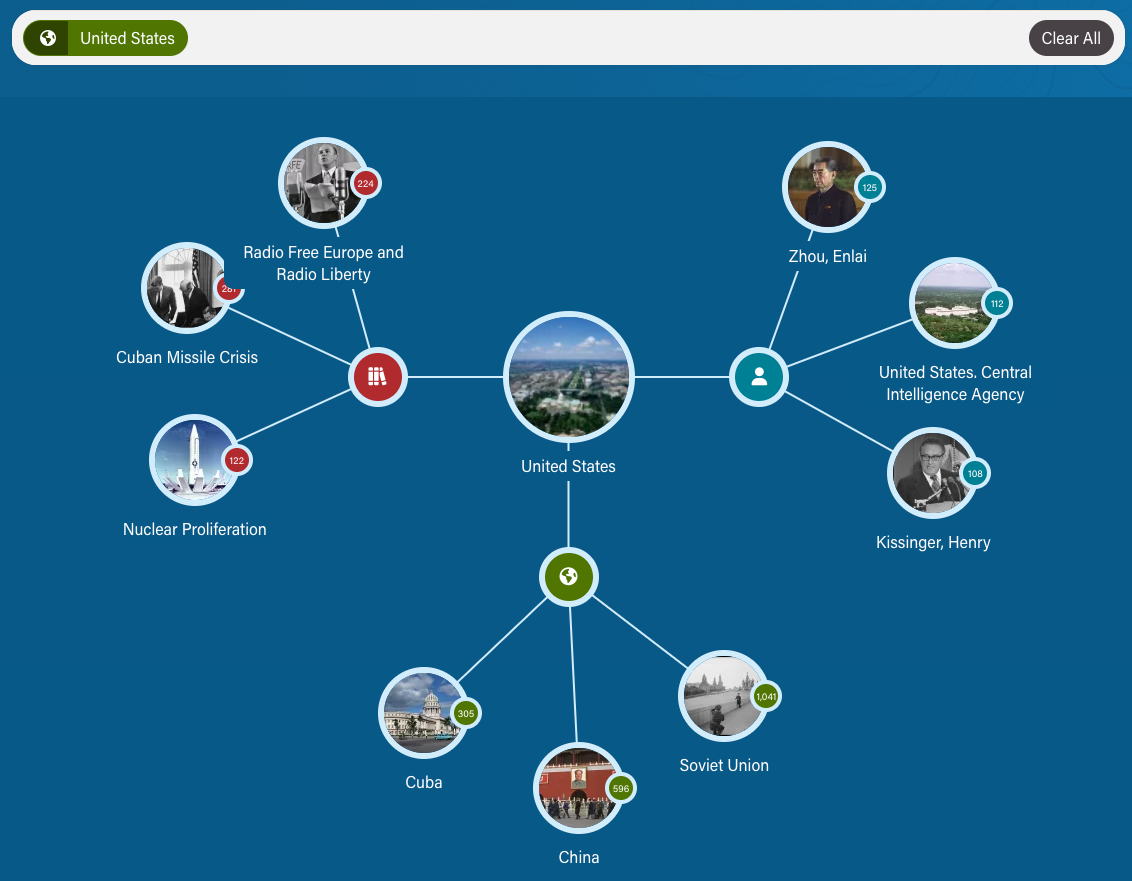Image resolution: width=1132 pixels, height=881 pixels.
Task: Open the China Tiananmen photo node
Action: pyautogui.click(x=578, y=788)
